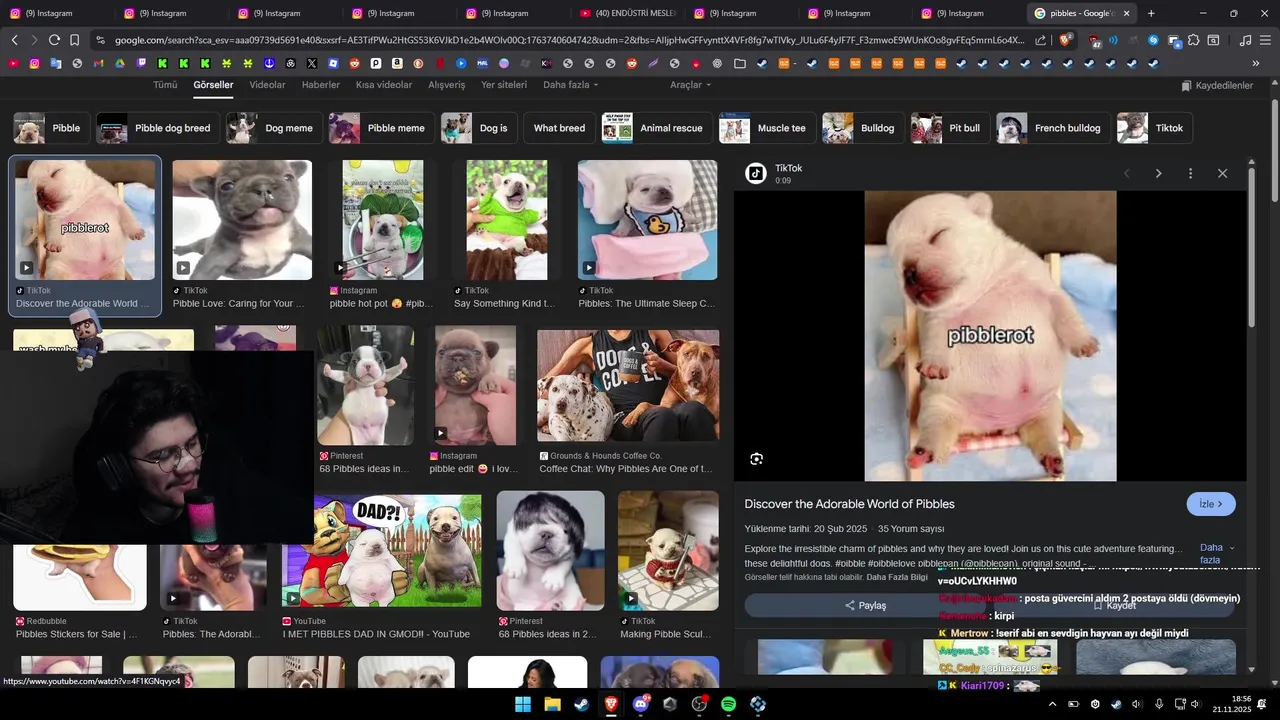The image size is (1280, 720).
Task: Open a new browser tab with the plus
Action: point(1151,13)
